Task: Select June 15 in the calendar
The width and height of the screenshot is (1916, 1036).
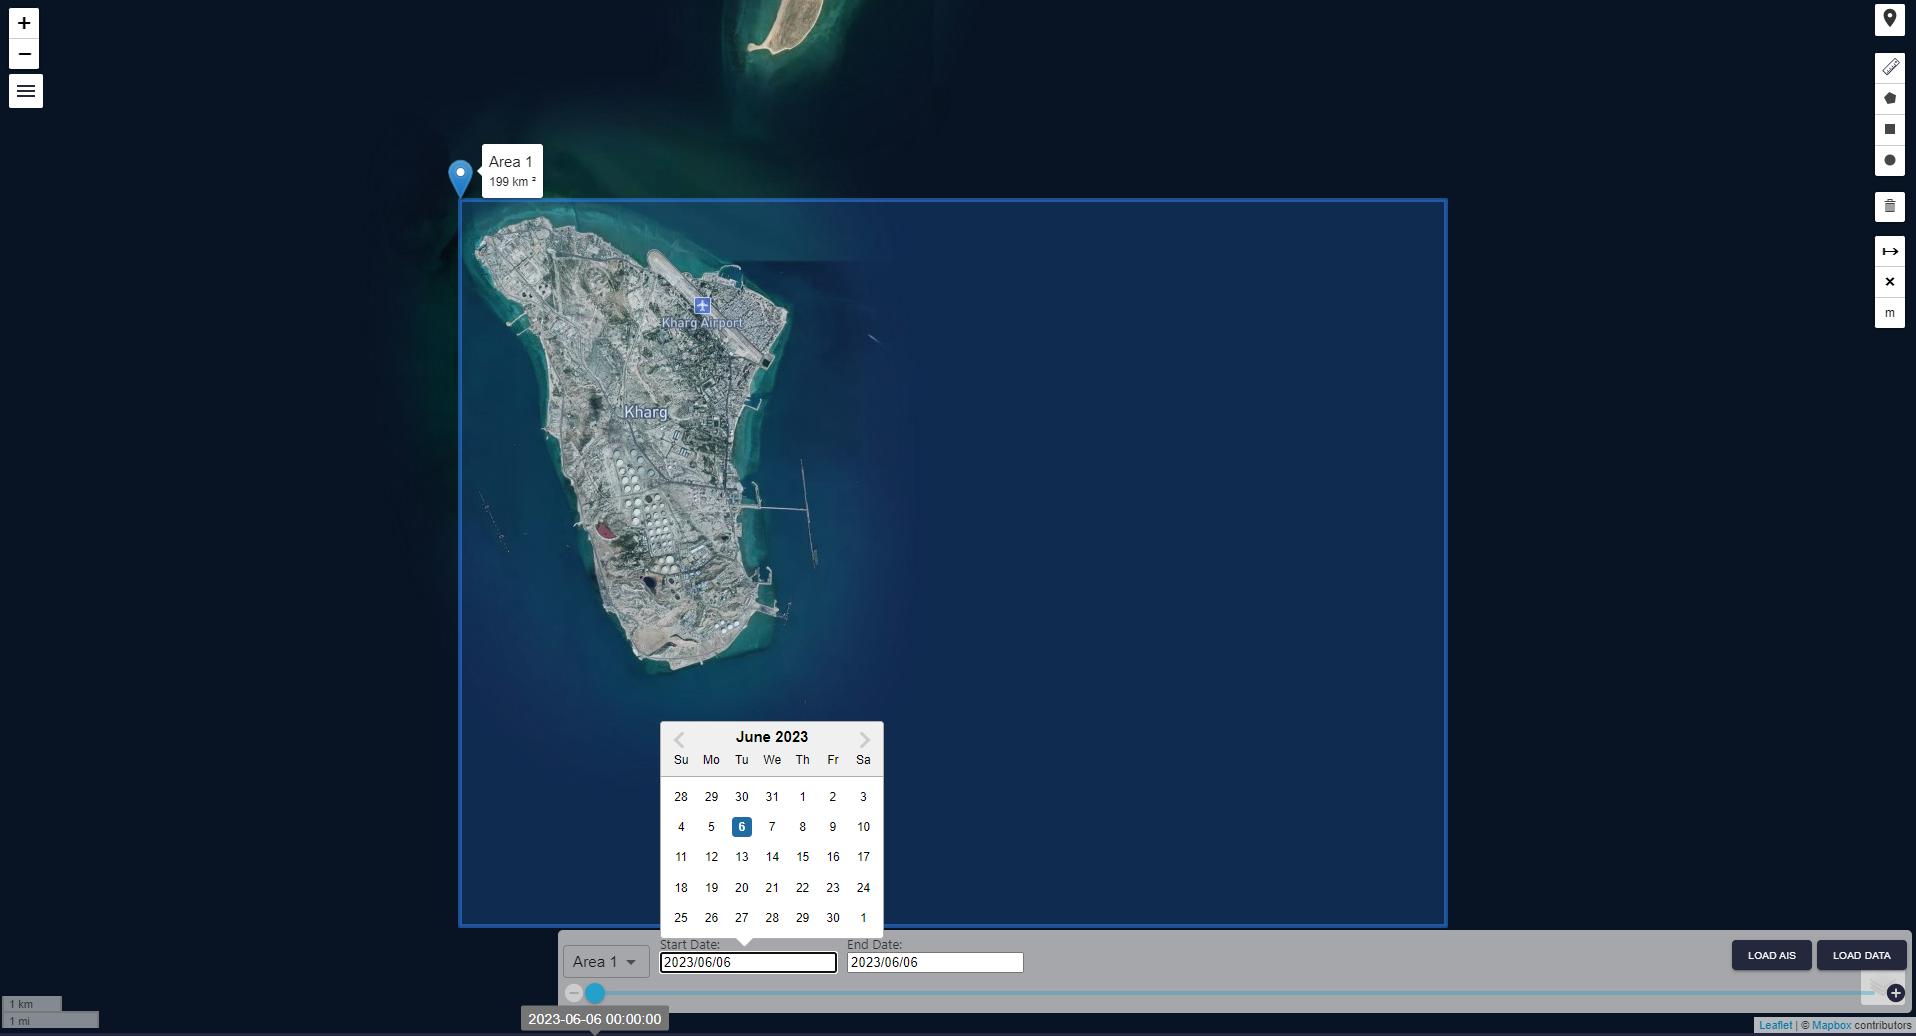Action: tap(802, 857)
